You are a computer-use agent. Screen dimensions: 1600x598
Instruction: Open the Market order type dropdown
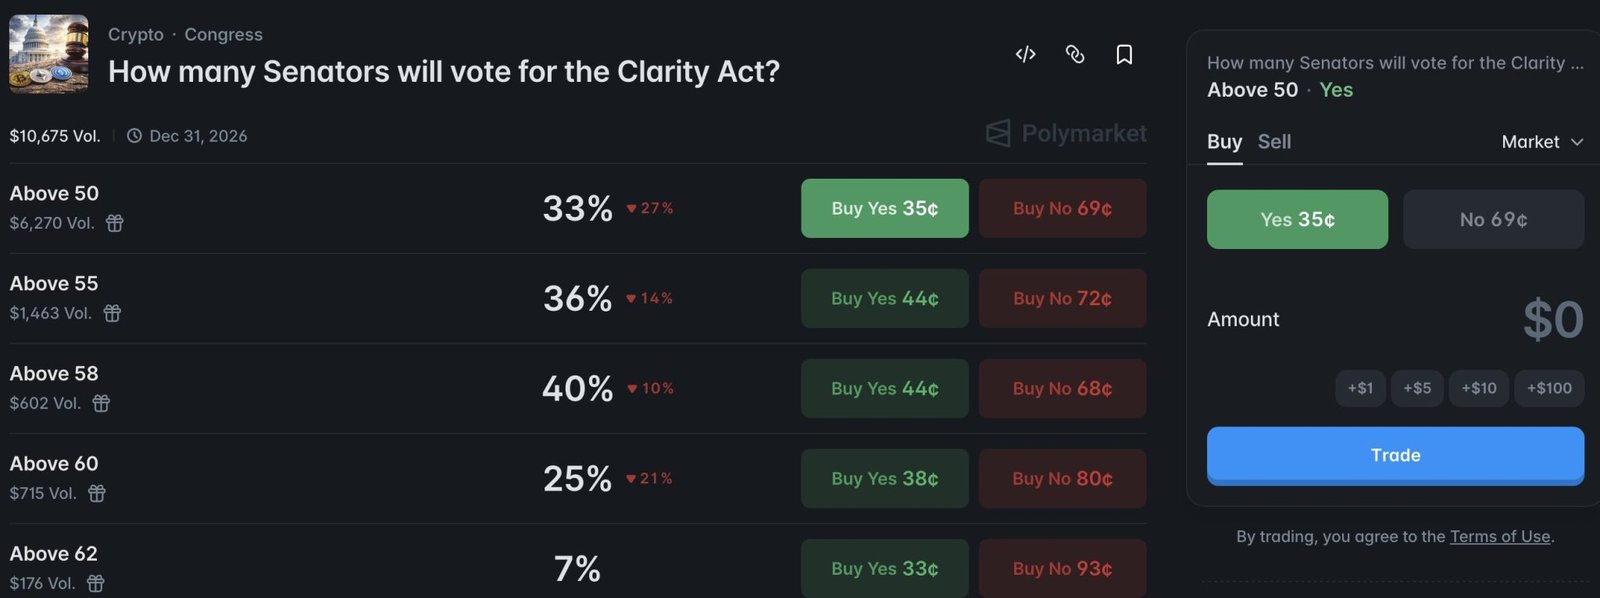[x=1542, y=142]
